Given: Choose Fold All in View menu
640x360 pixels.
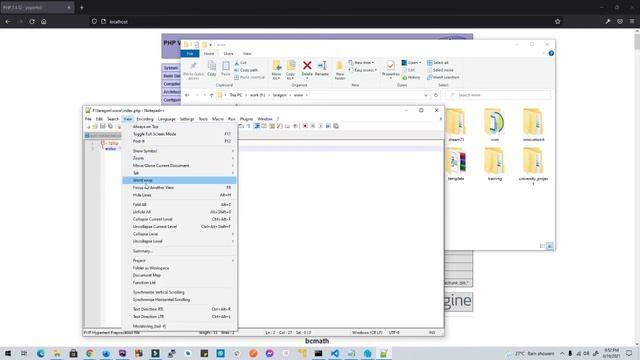Looking at the screenshot, I should click(x=179, y=204).
